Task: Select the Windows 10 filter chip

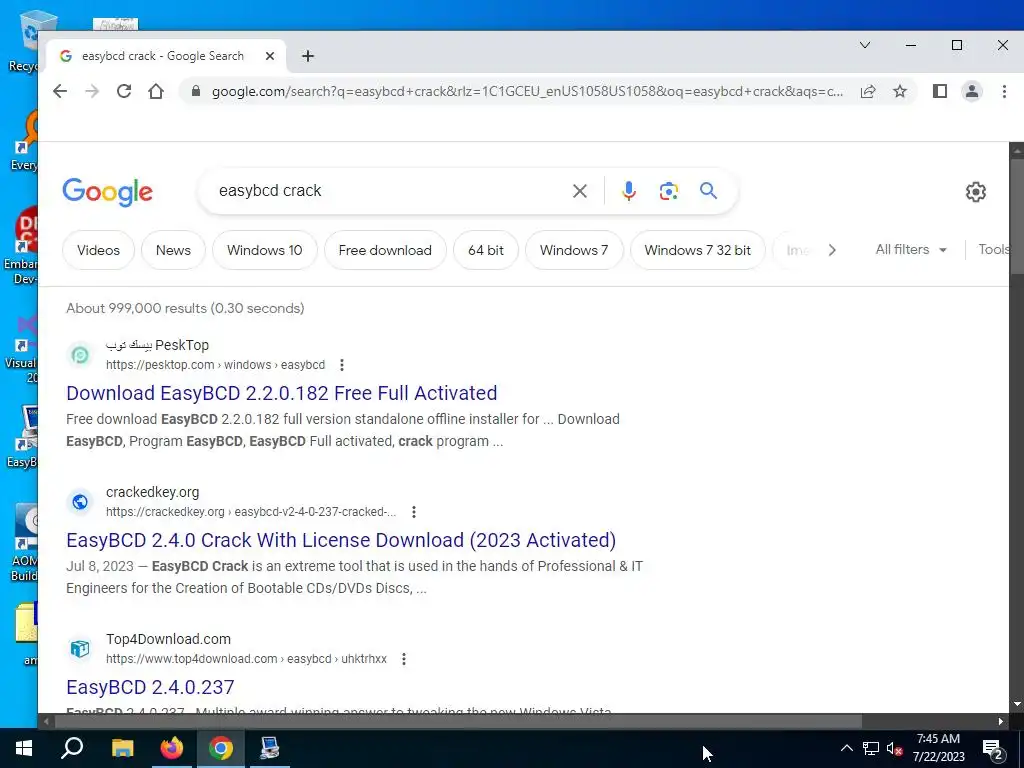Action: (x=264, y=250)
